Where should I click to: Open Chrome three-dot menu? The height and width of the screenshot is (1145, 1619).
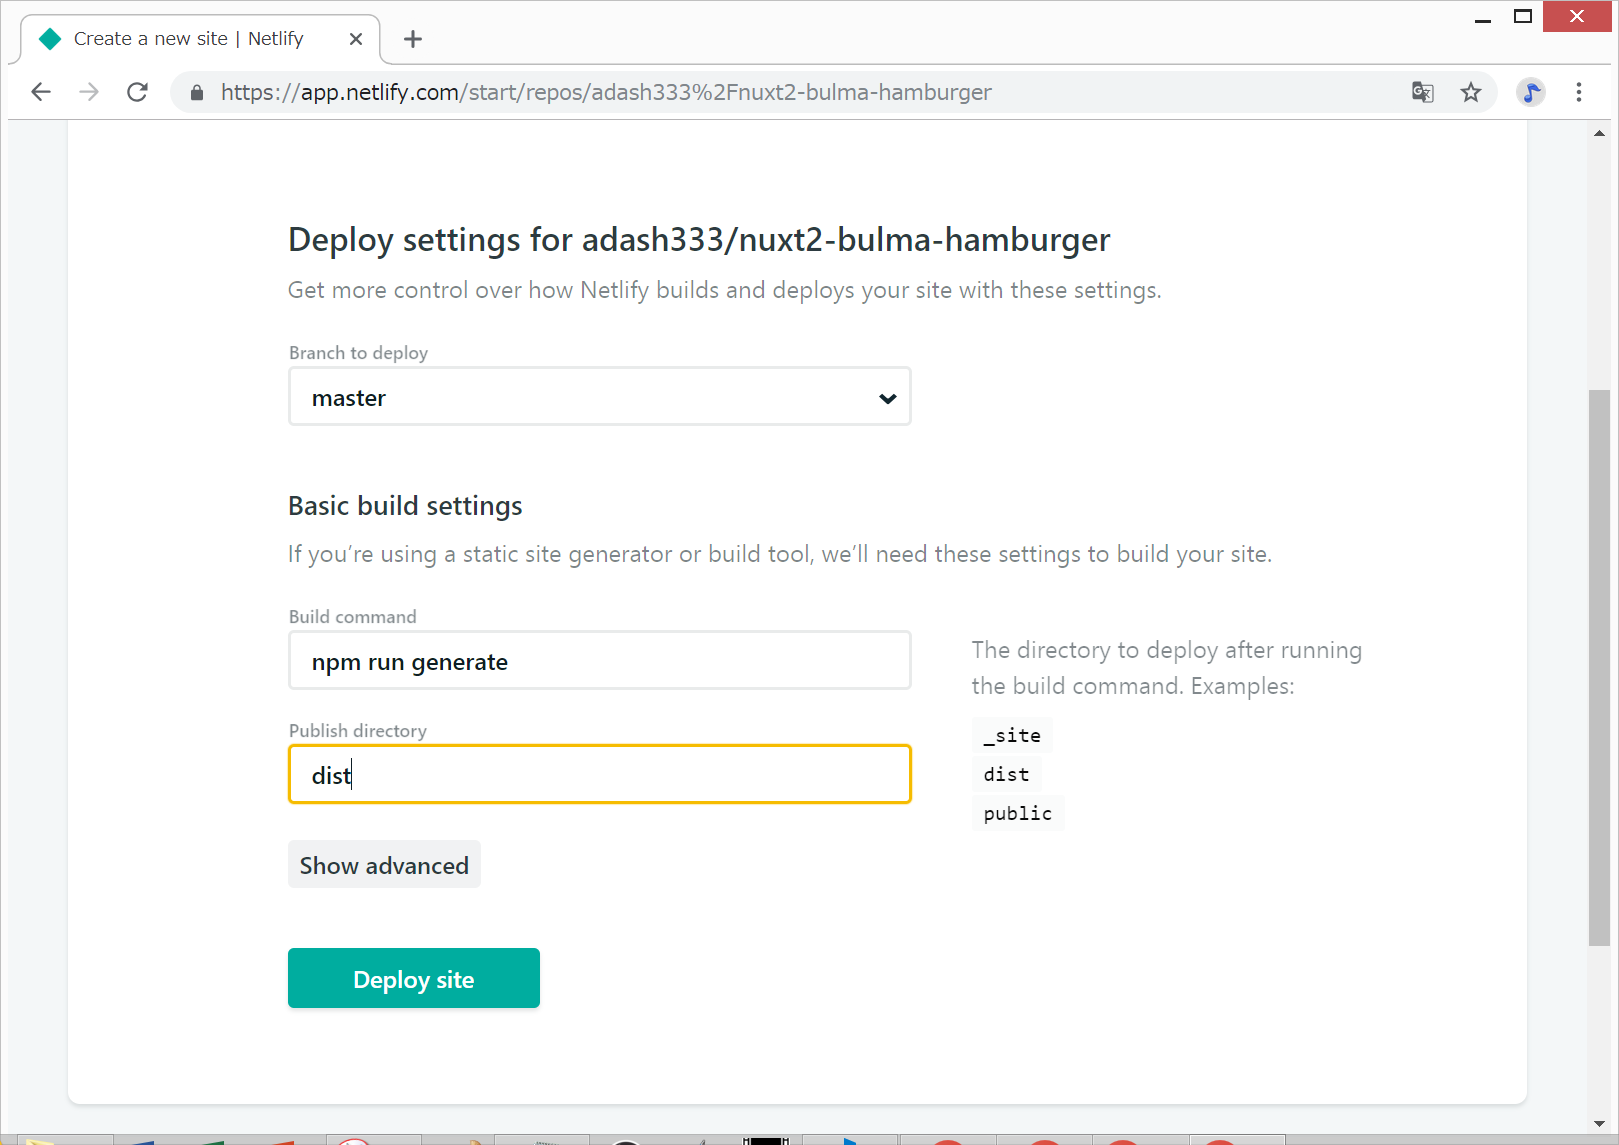pyautogui.click(x=1579, y=92)
